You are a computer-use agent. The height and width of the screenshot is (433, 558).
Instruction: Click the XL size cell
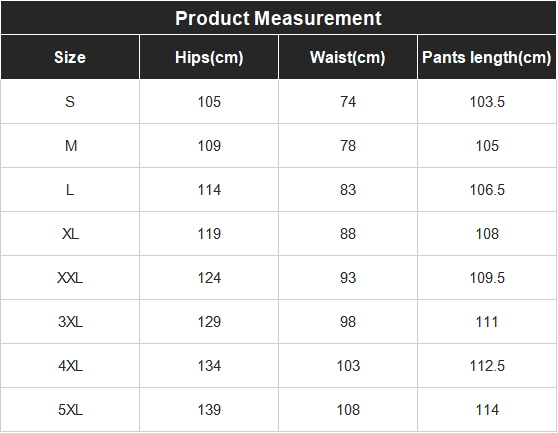70,234
